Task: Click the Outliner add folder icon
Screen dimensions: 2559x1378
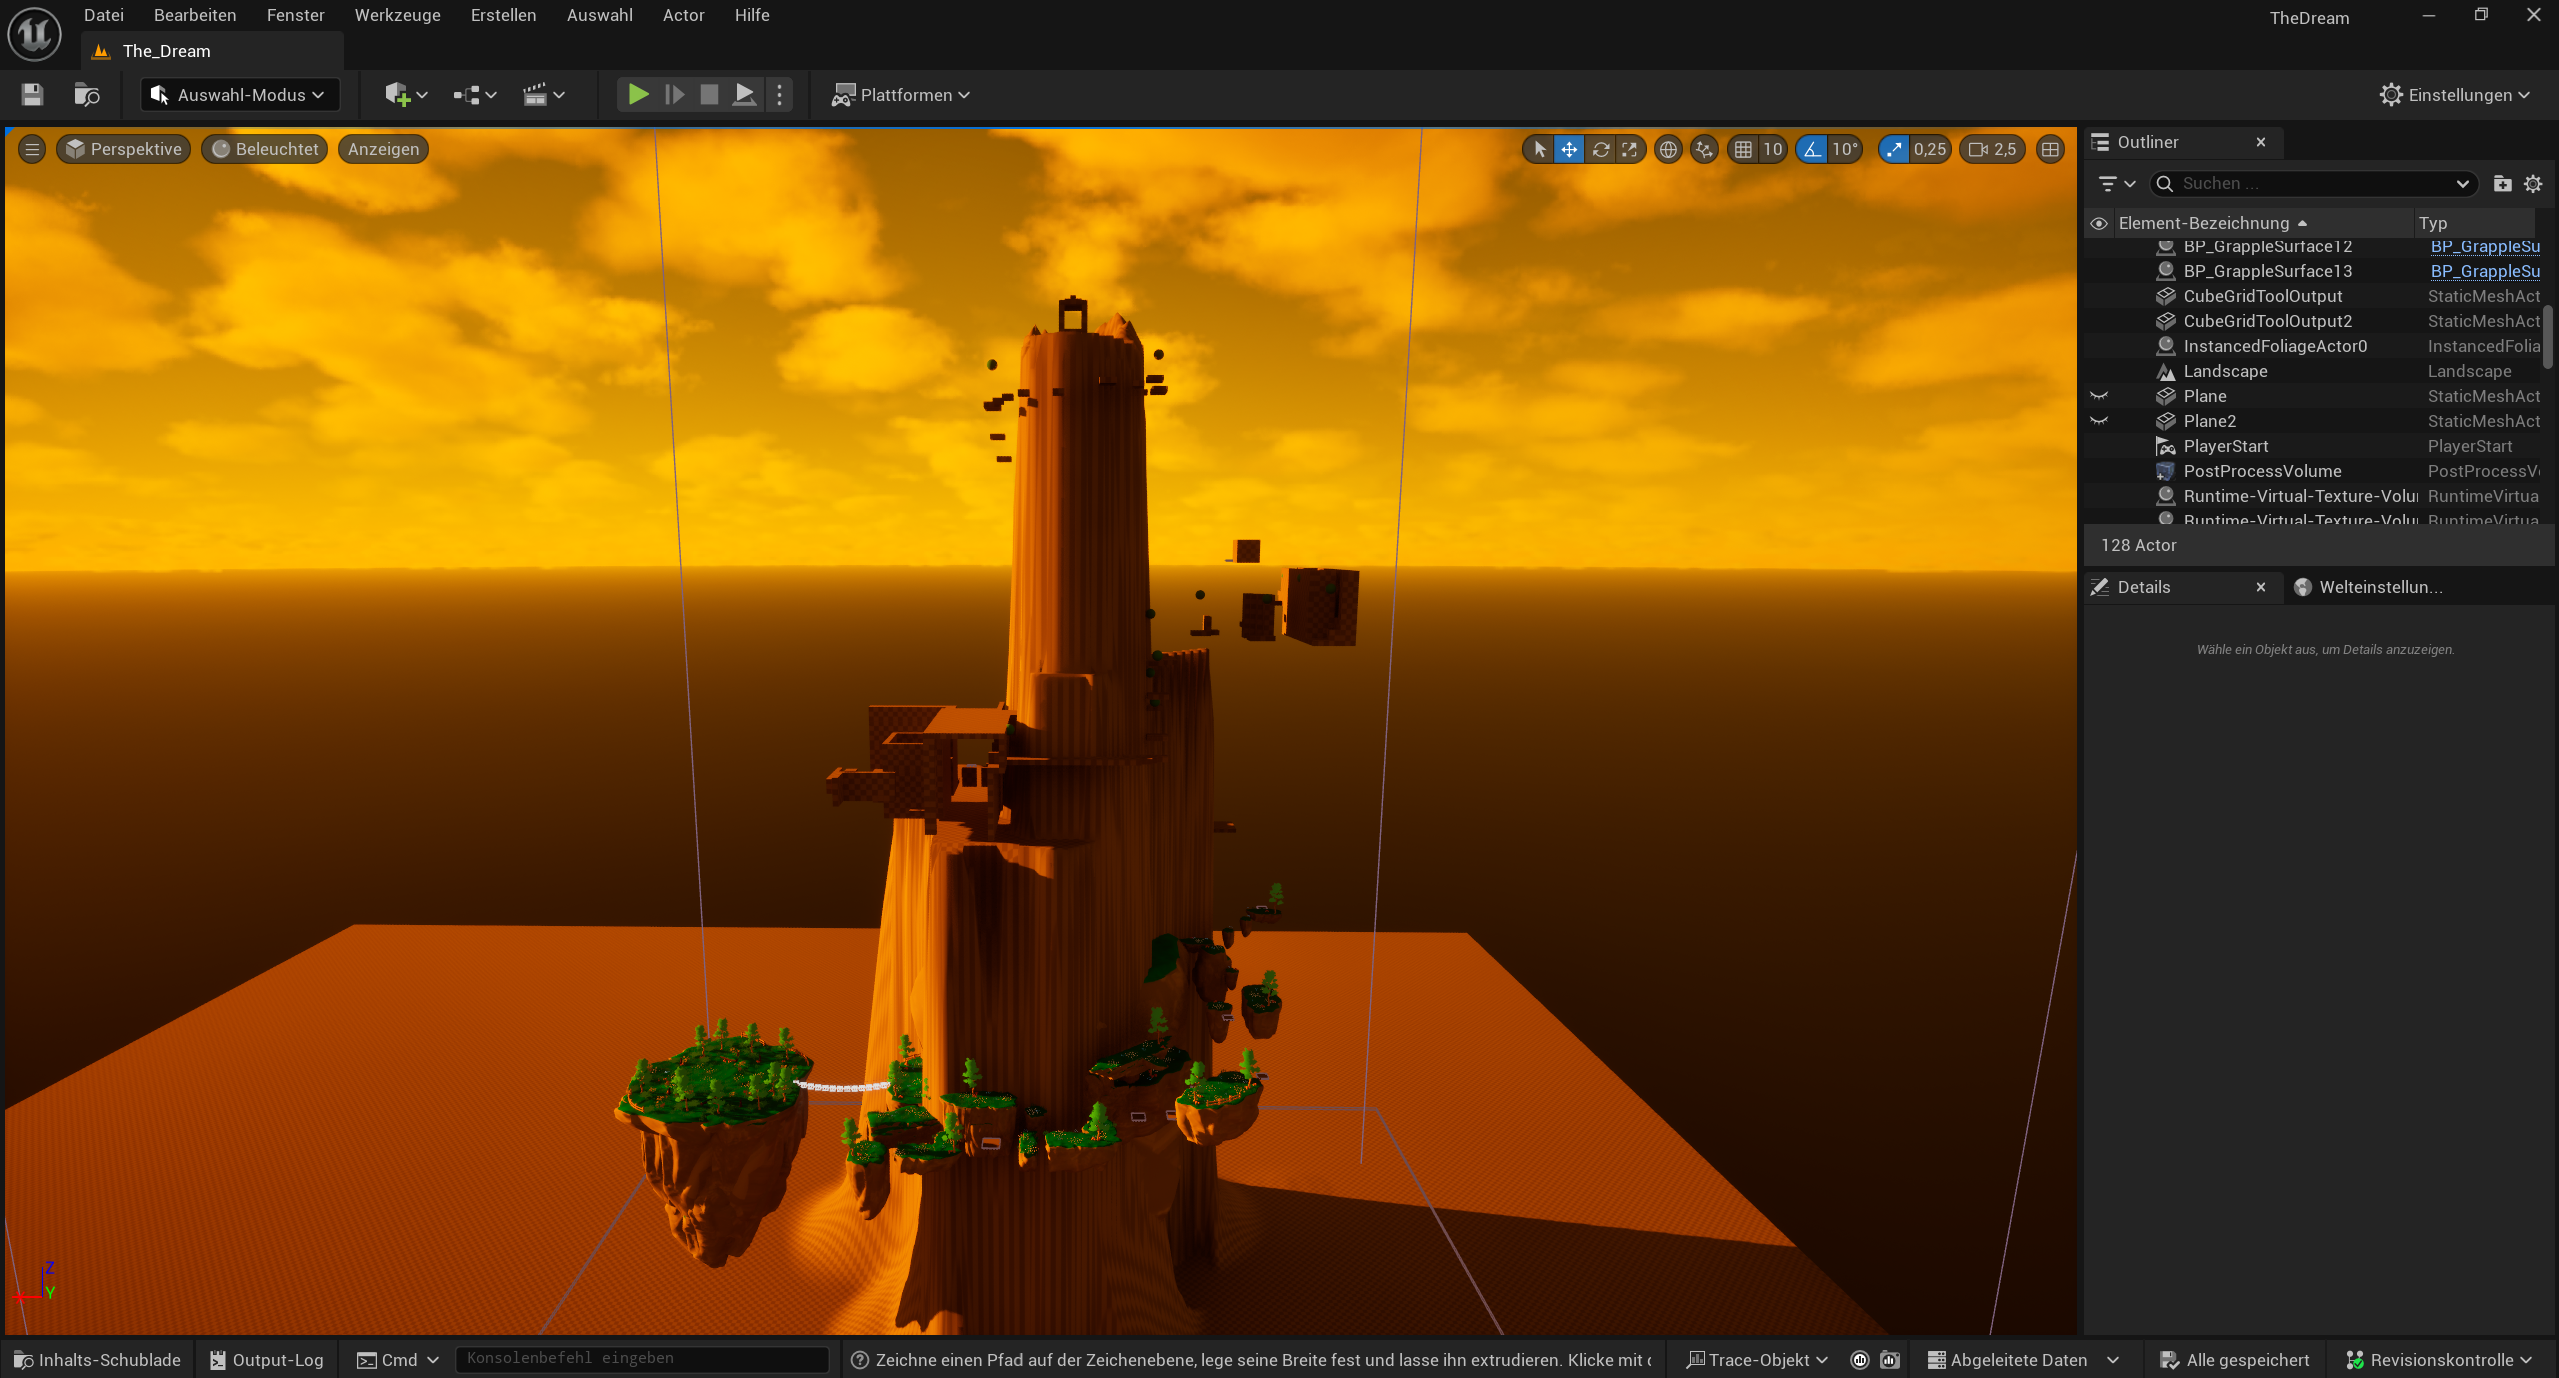Action: tap(2502, 184)
